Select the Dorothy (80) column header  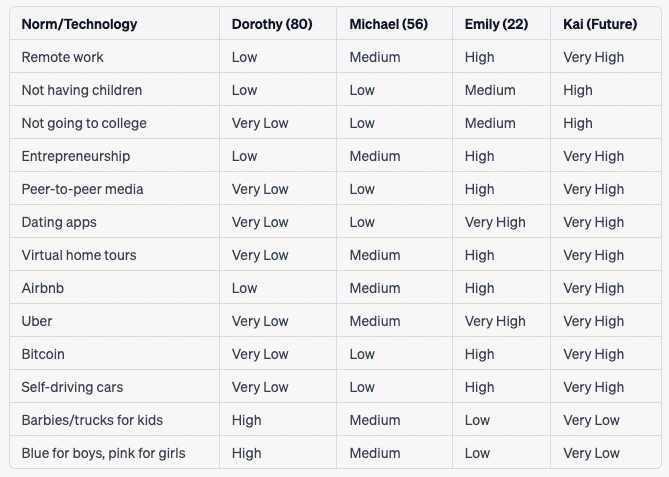[x=271, y=24]
